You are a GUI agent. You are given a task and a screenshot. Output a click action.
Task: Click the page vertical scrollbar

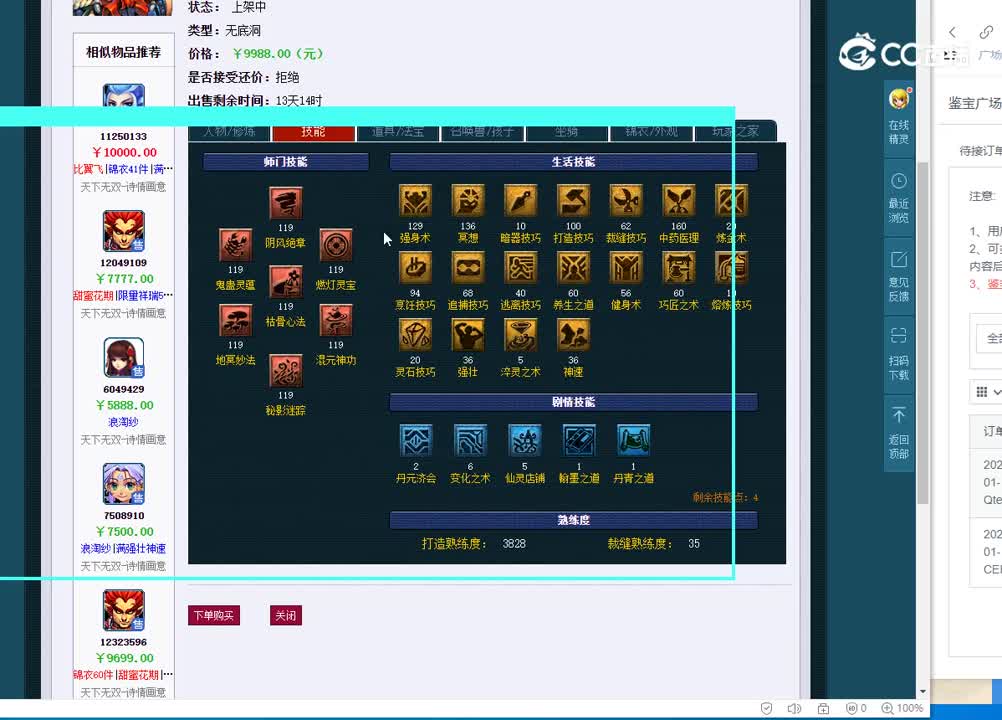[x=923, y=332]
